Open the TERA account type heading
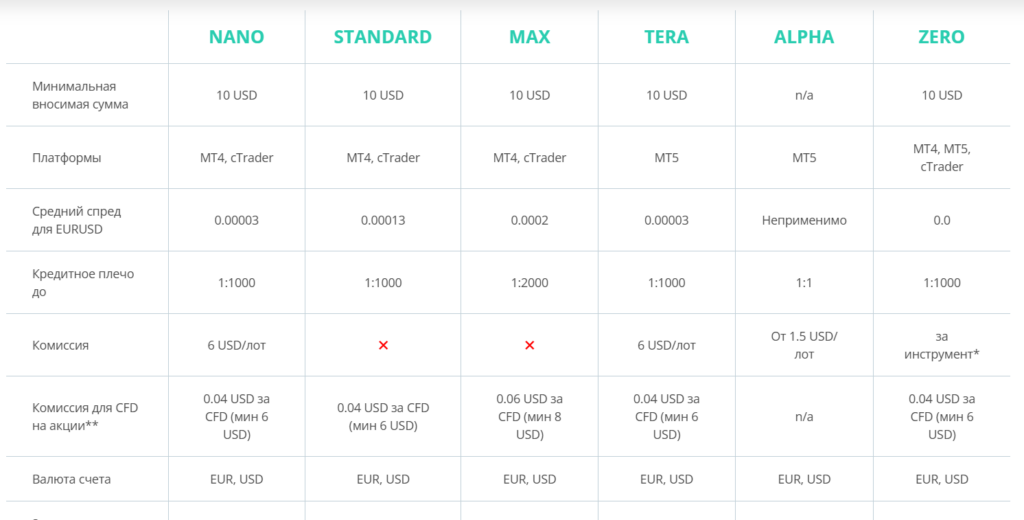Image resolution: width=1024 pixels, height=520 pixels. coord(666,37)
